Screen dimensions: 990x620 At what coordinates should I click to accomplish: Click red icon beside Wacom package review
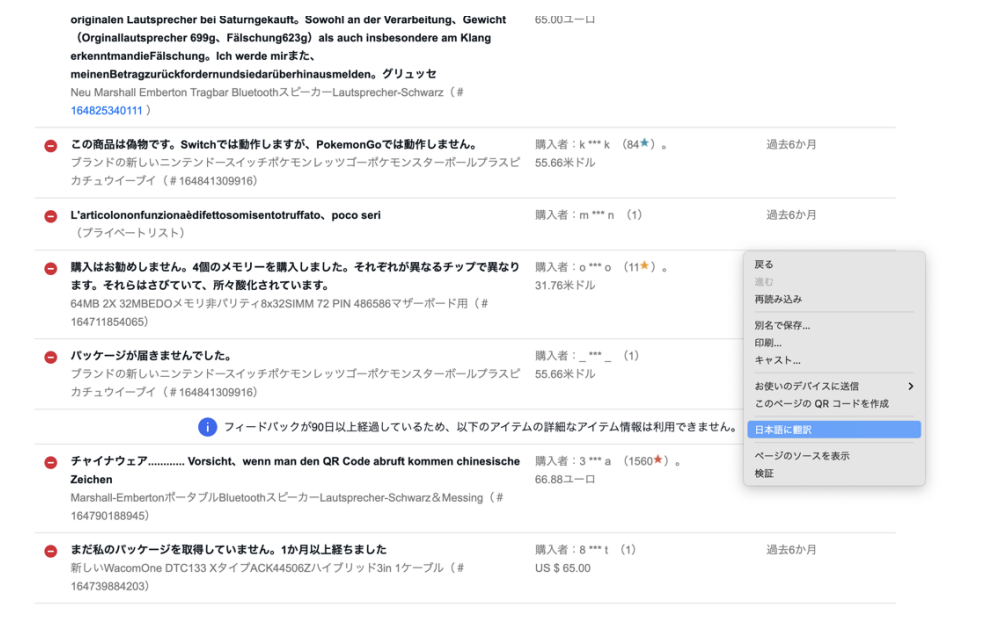pos(50,551)
